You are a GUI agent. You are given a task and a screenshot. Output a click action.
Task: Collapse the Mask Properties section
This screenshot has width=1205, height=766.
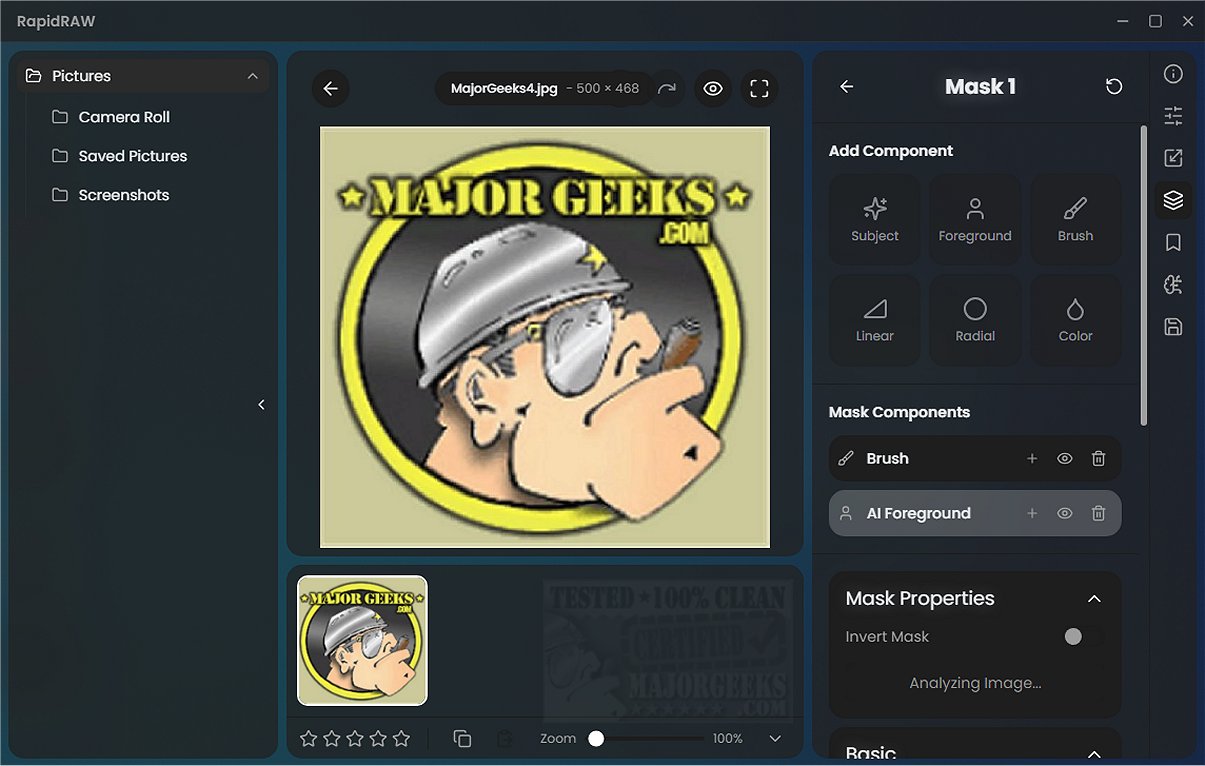point(1094,599)
